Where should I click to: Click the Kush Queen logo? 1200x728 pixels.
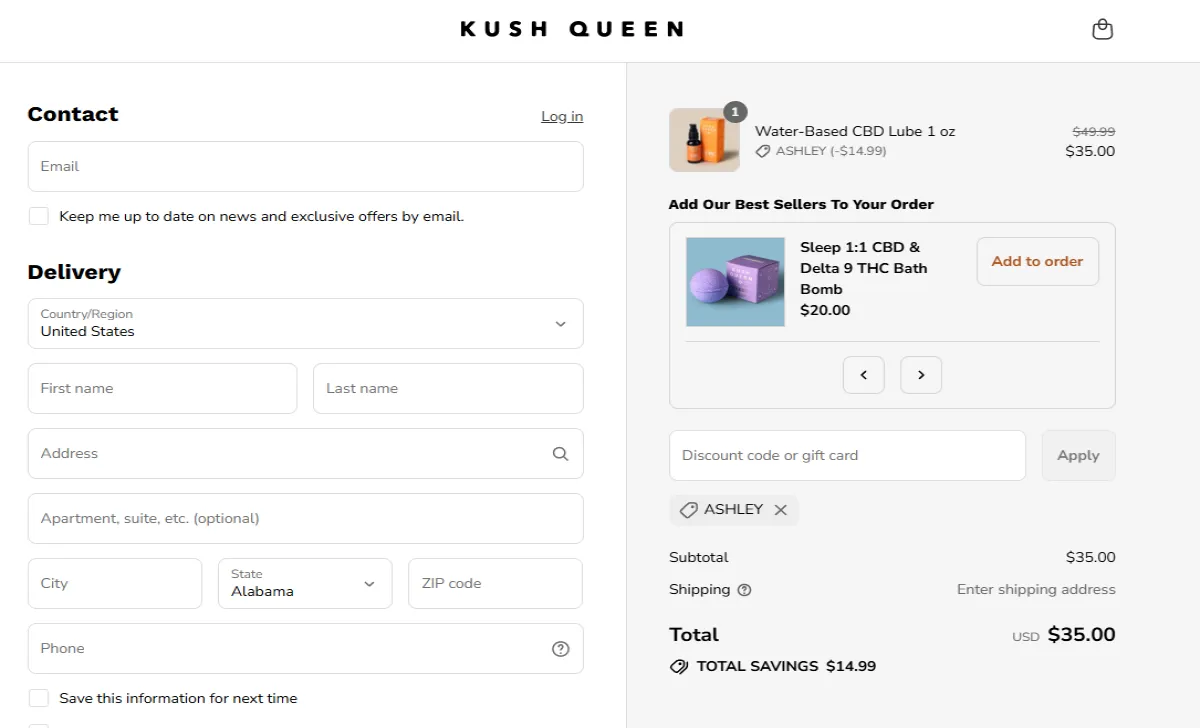click(572, 29)
